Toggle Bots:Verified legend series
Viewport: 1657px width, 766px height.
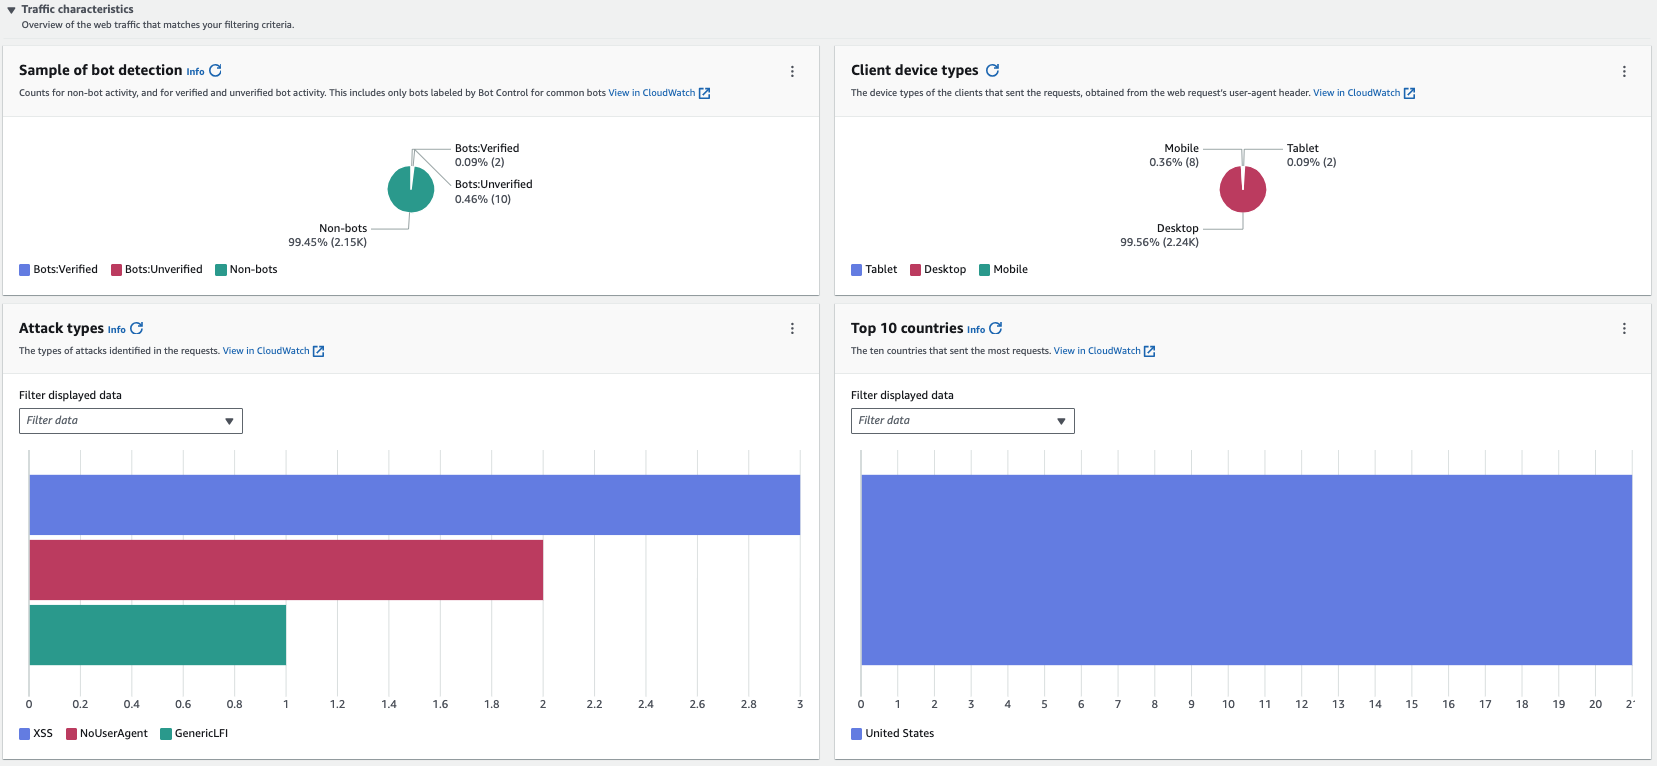(x=59, y=270)
